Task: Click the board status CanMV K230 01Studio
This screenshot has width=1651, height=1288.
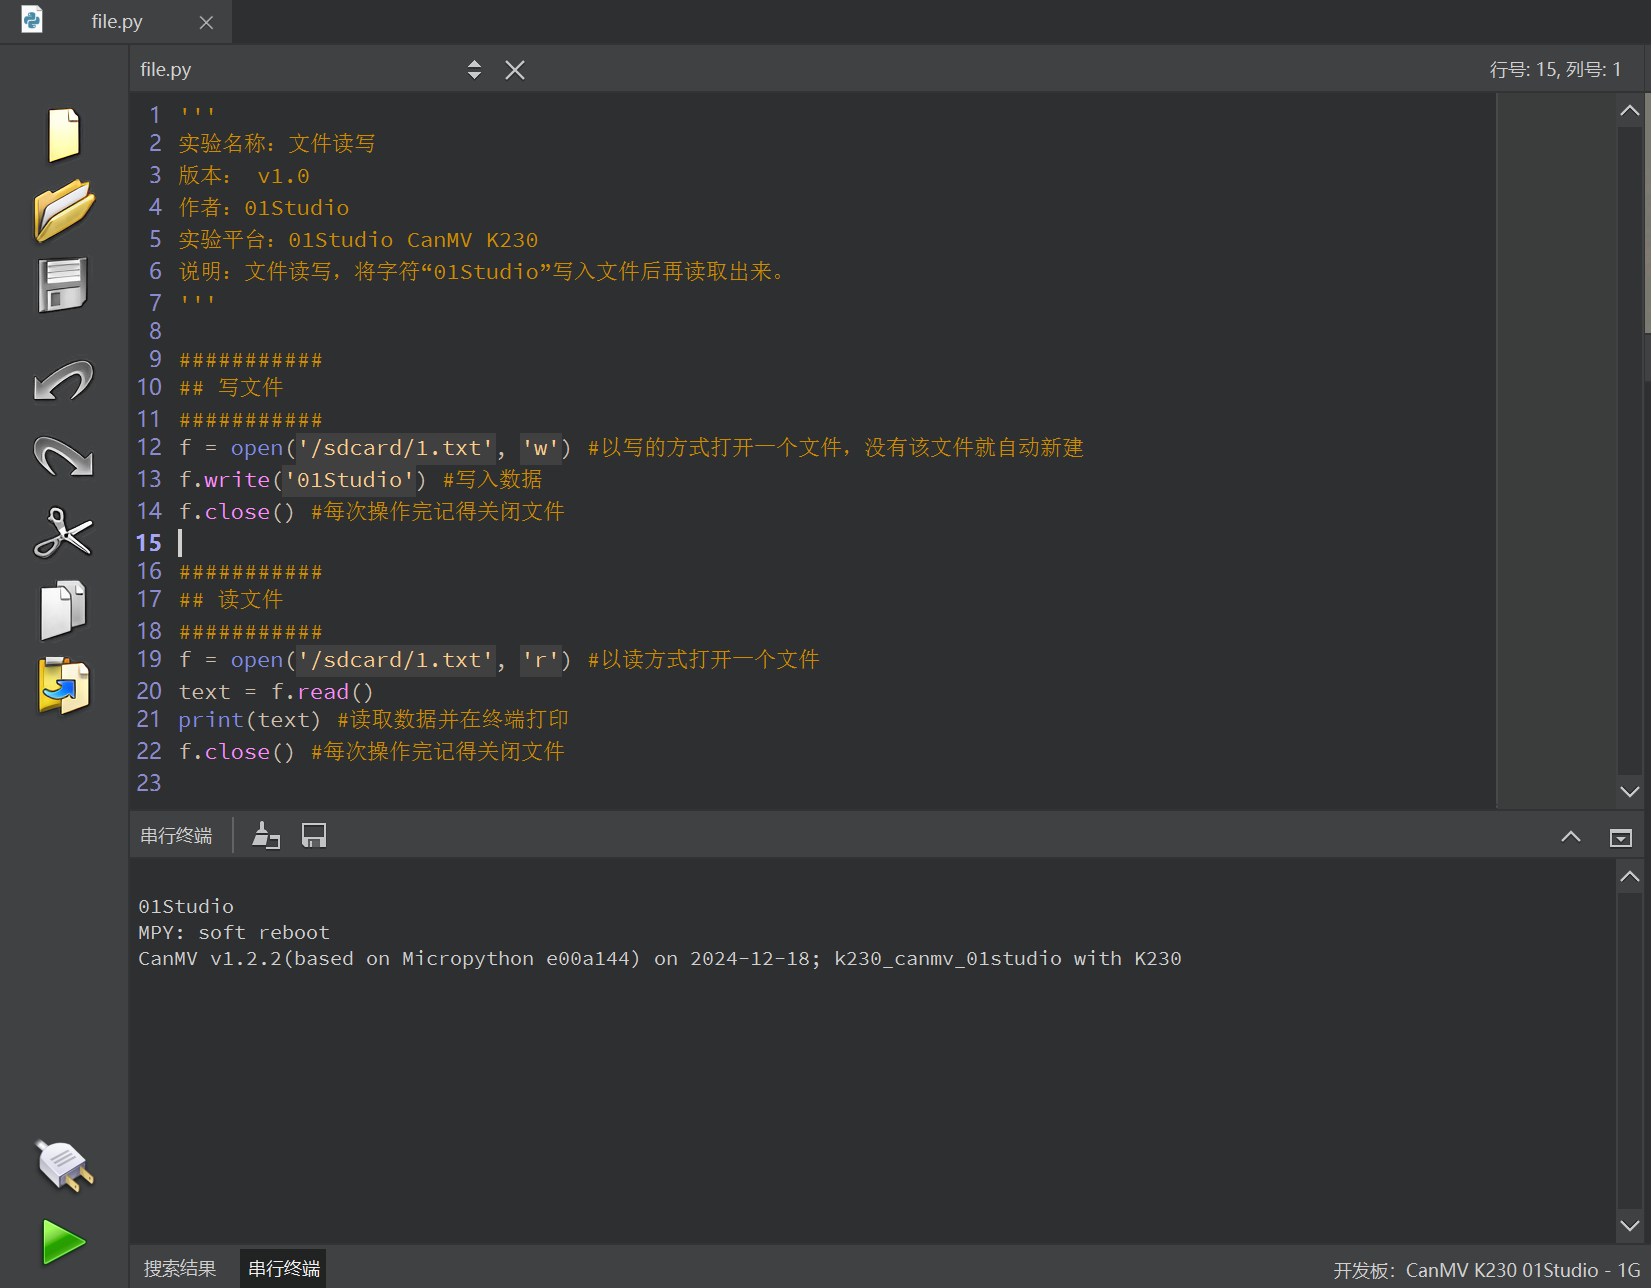Action: pos(1486,1270)
